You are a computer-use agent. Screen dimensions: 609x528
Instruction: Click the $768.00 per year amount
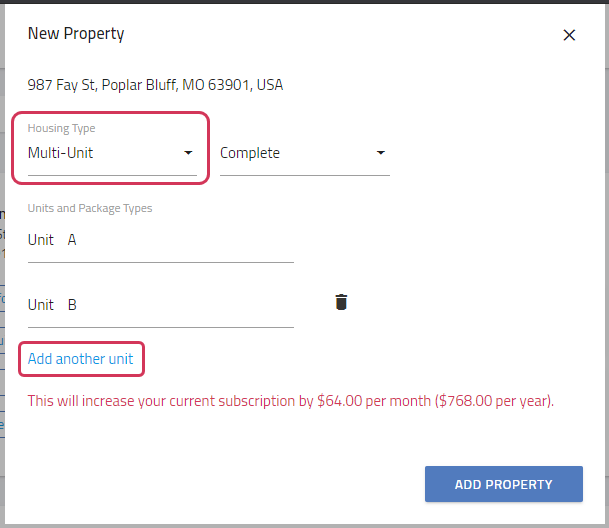(493, 401)
